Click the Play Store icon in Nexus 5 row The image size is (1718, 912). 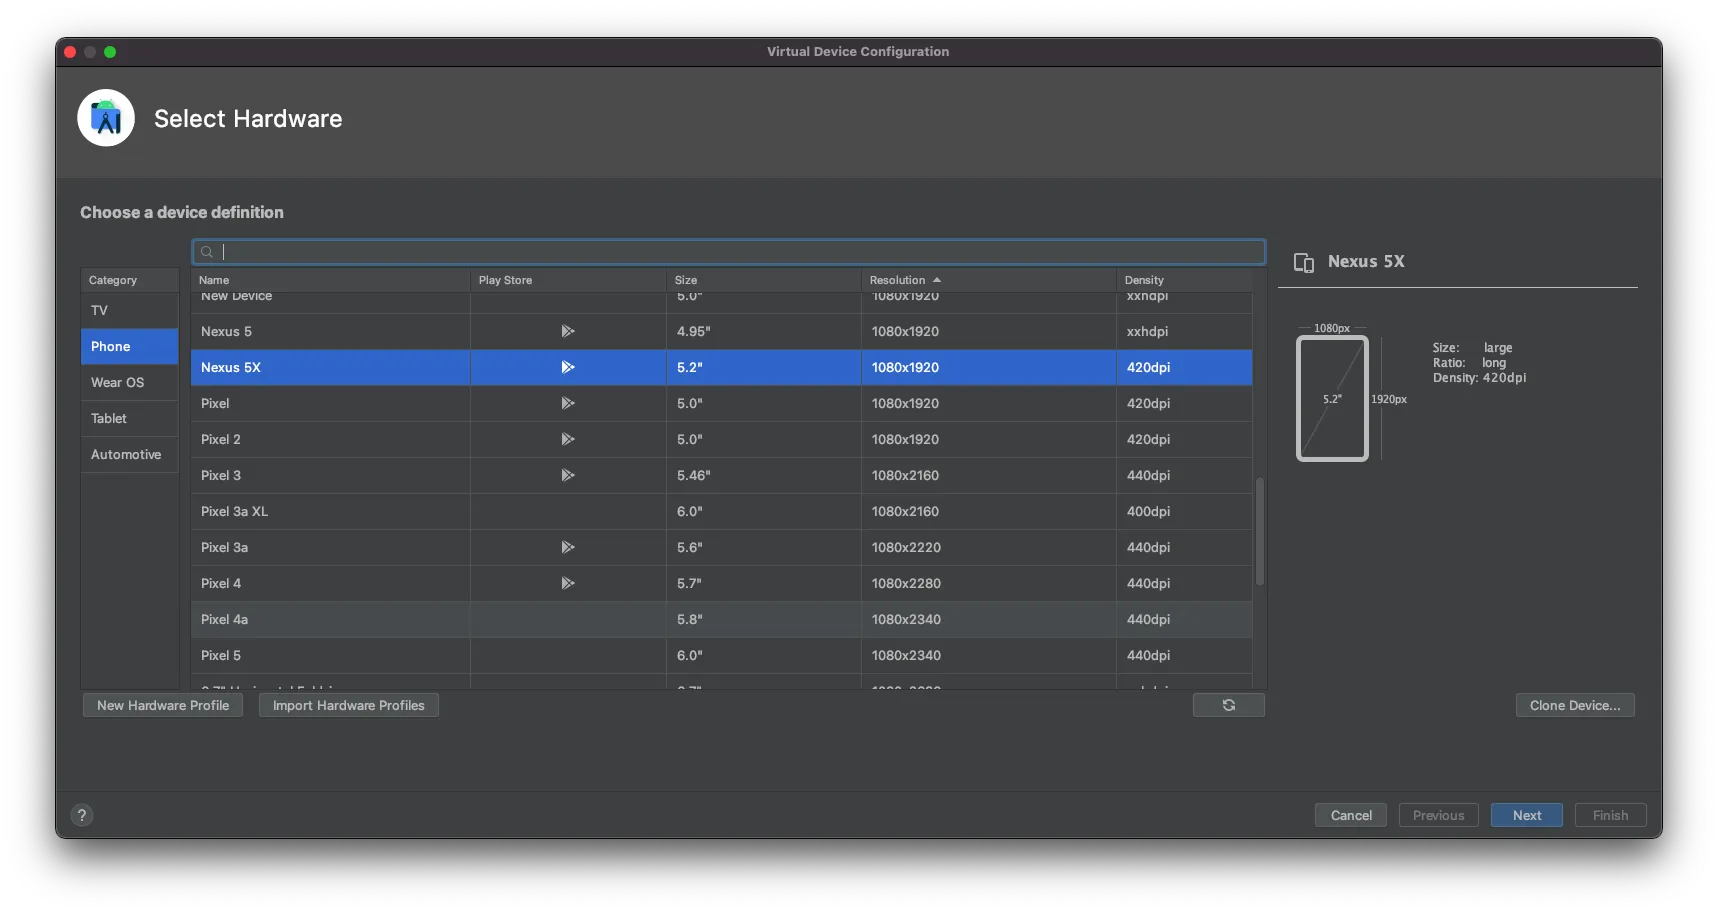567,331
